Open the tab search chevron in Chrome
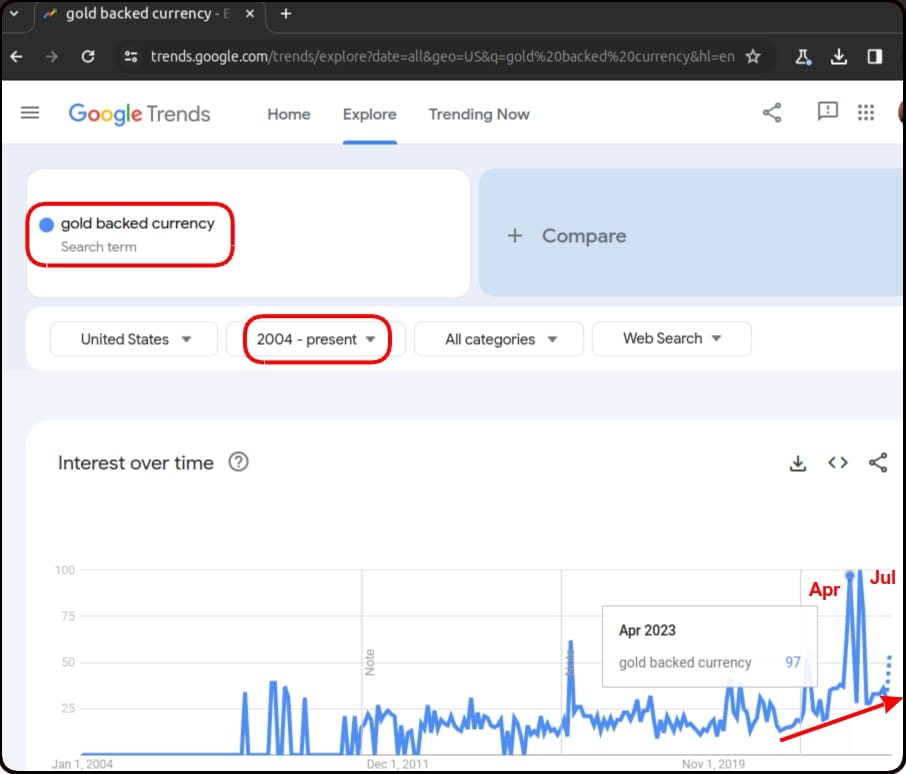Viewport: 906px width, 774px height. tap(14, 13)
